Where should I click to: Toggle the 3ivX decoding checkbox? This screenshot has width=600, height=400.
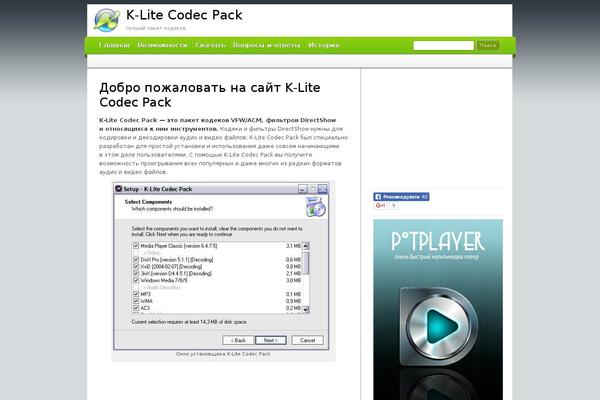point(136,273)
